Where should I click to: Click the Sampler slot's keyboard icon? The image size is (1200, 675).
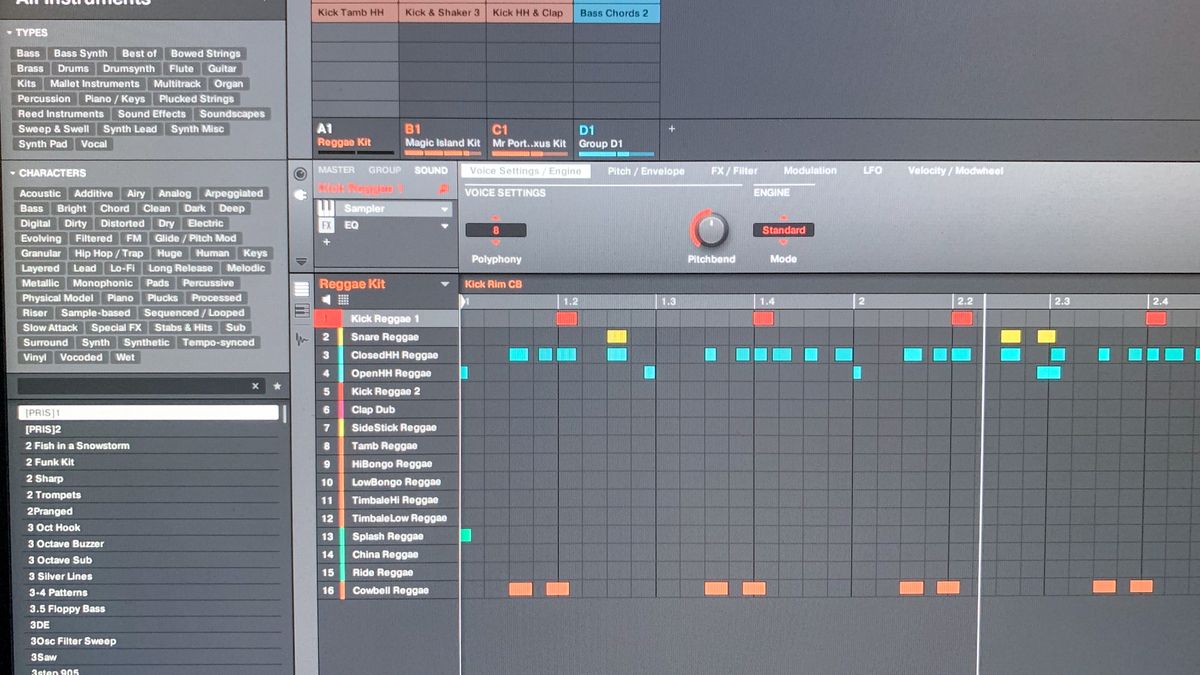(325, 209)
